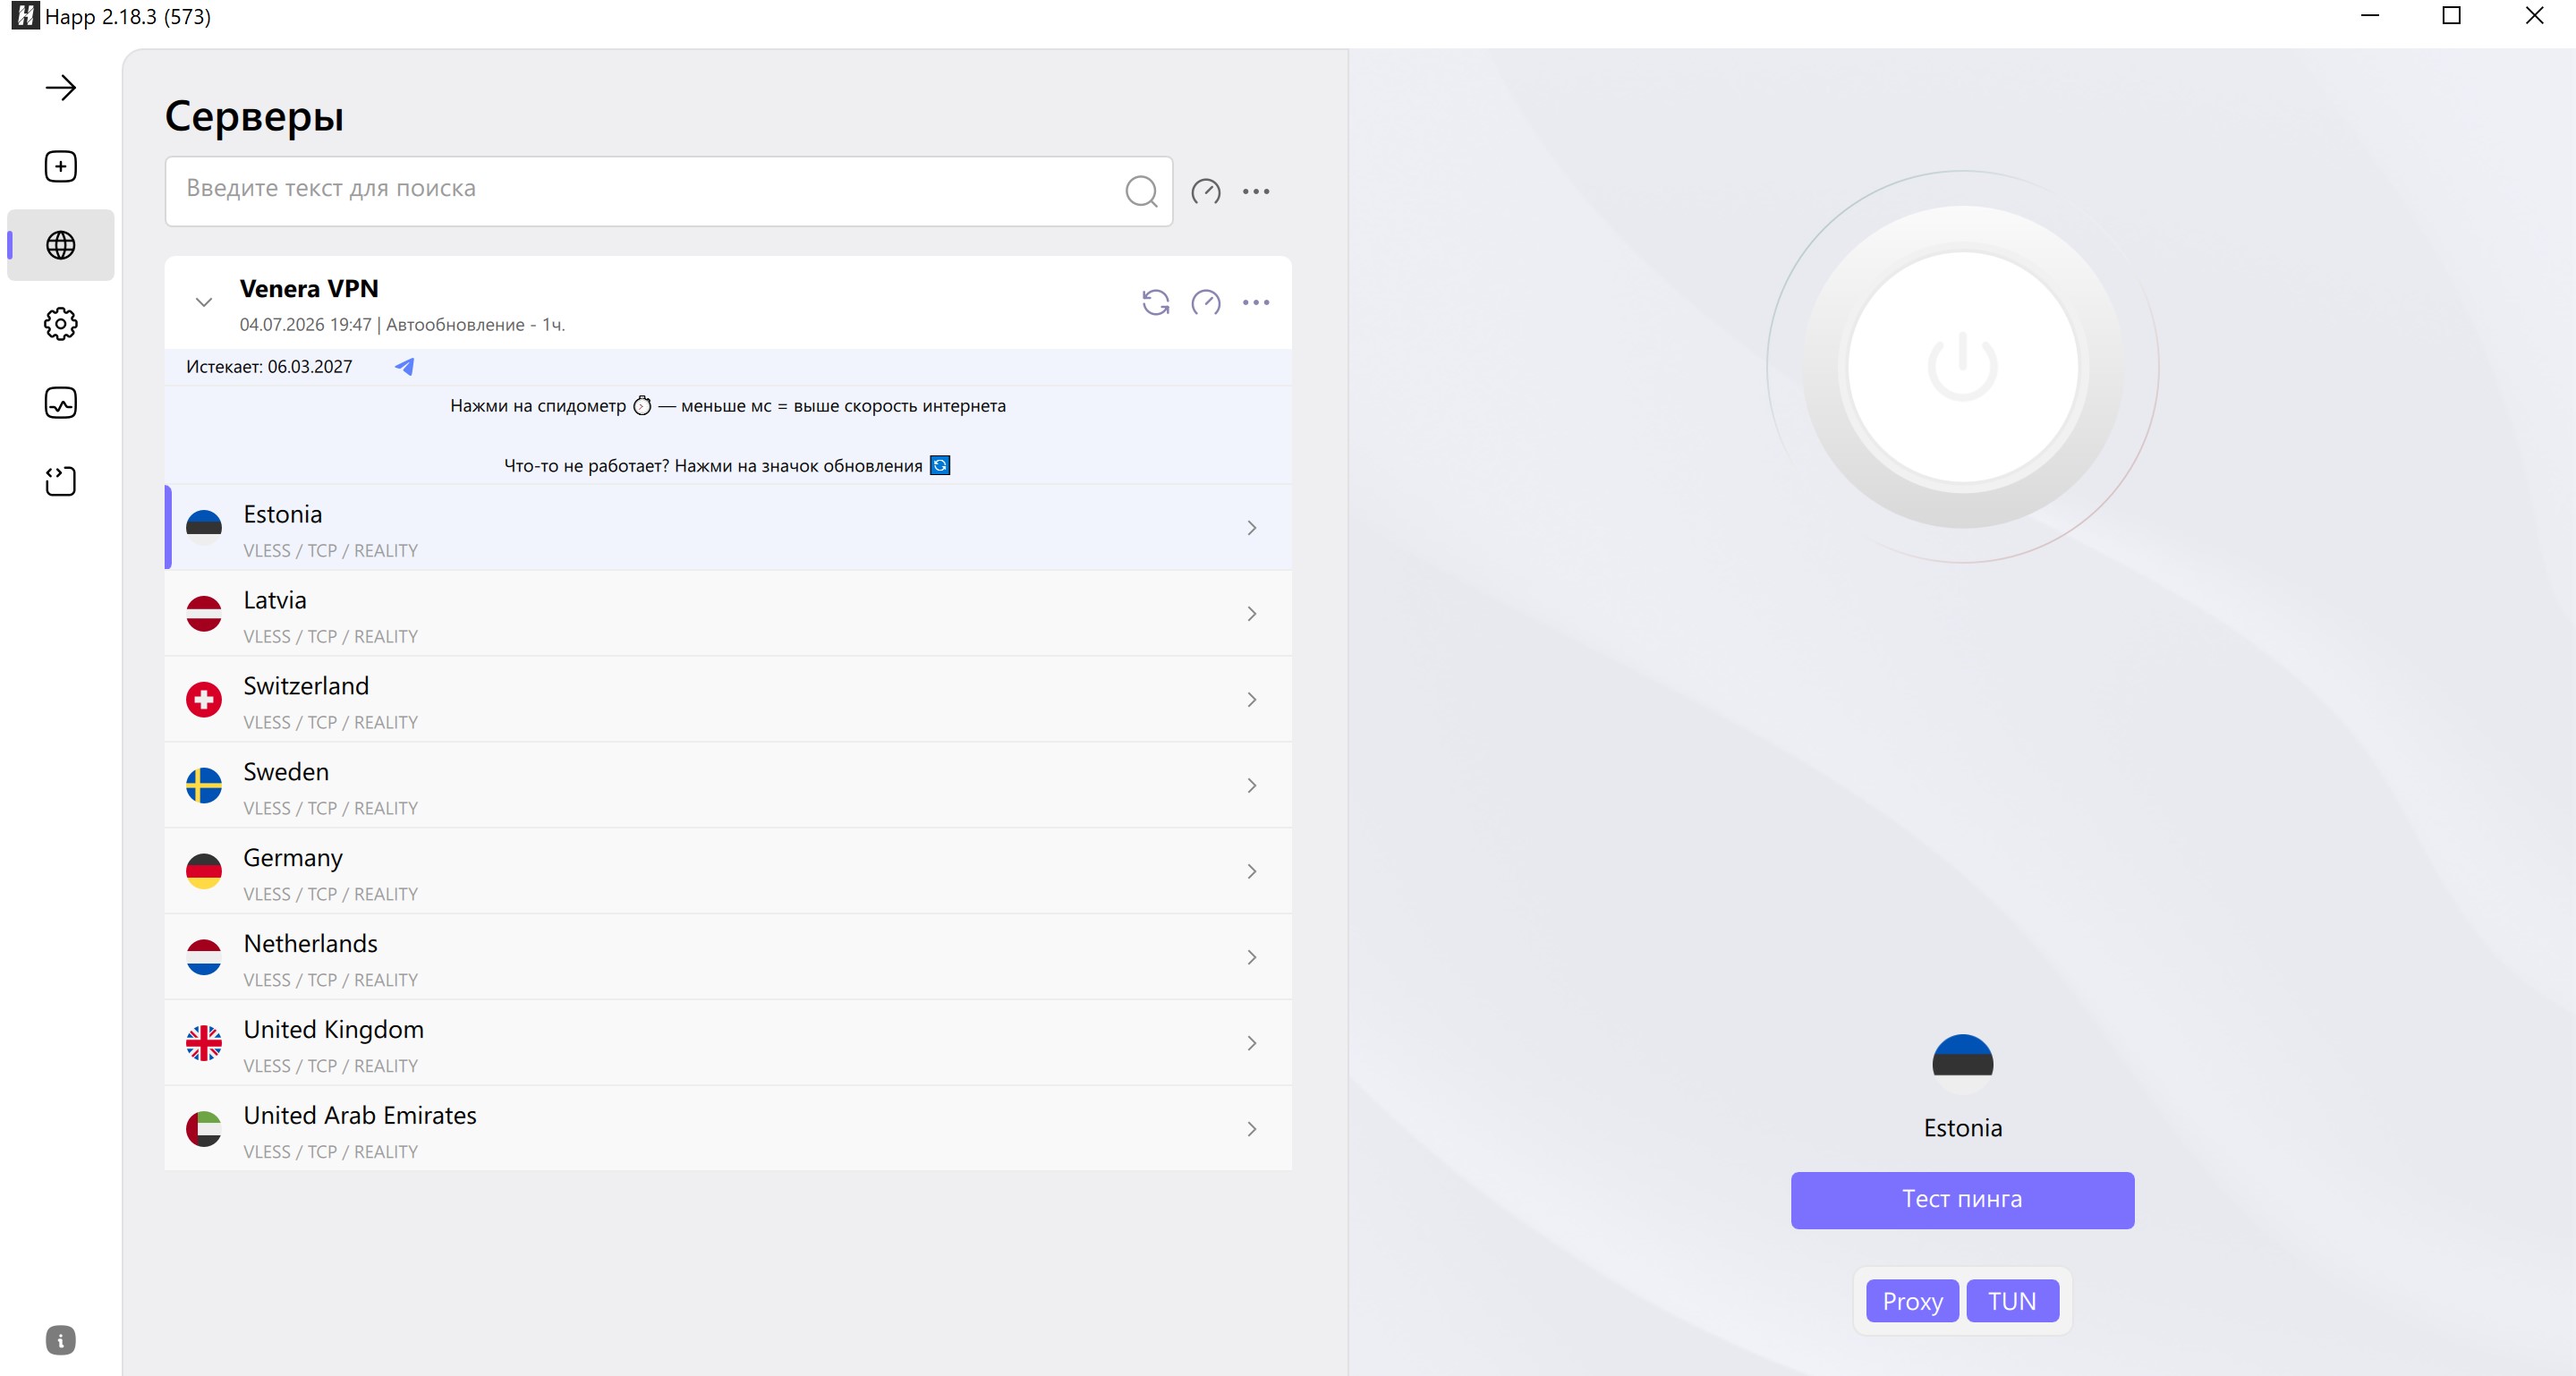Screen dimensions: 2576x1376
Task: Open settings via the sidebar gear icon
Action: pos(61,324)
